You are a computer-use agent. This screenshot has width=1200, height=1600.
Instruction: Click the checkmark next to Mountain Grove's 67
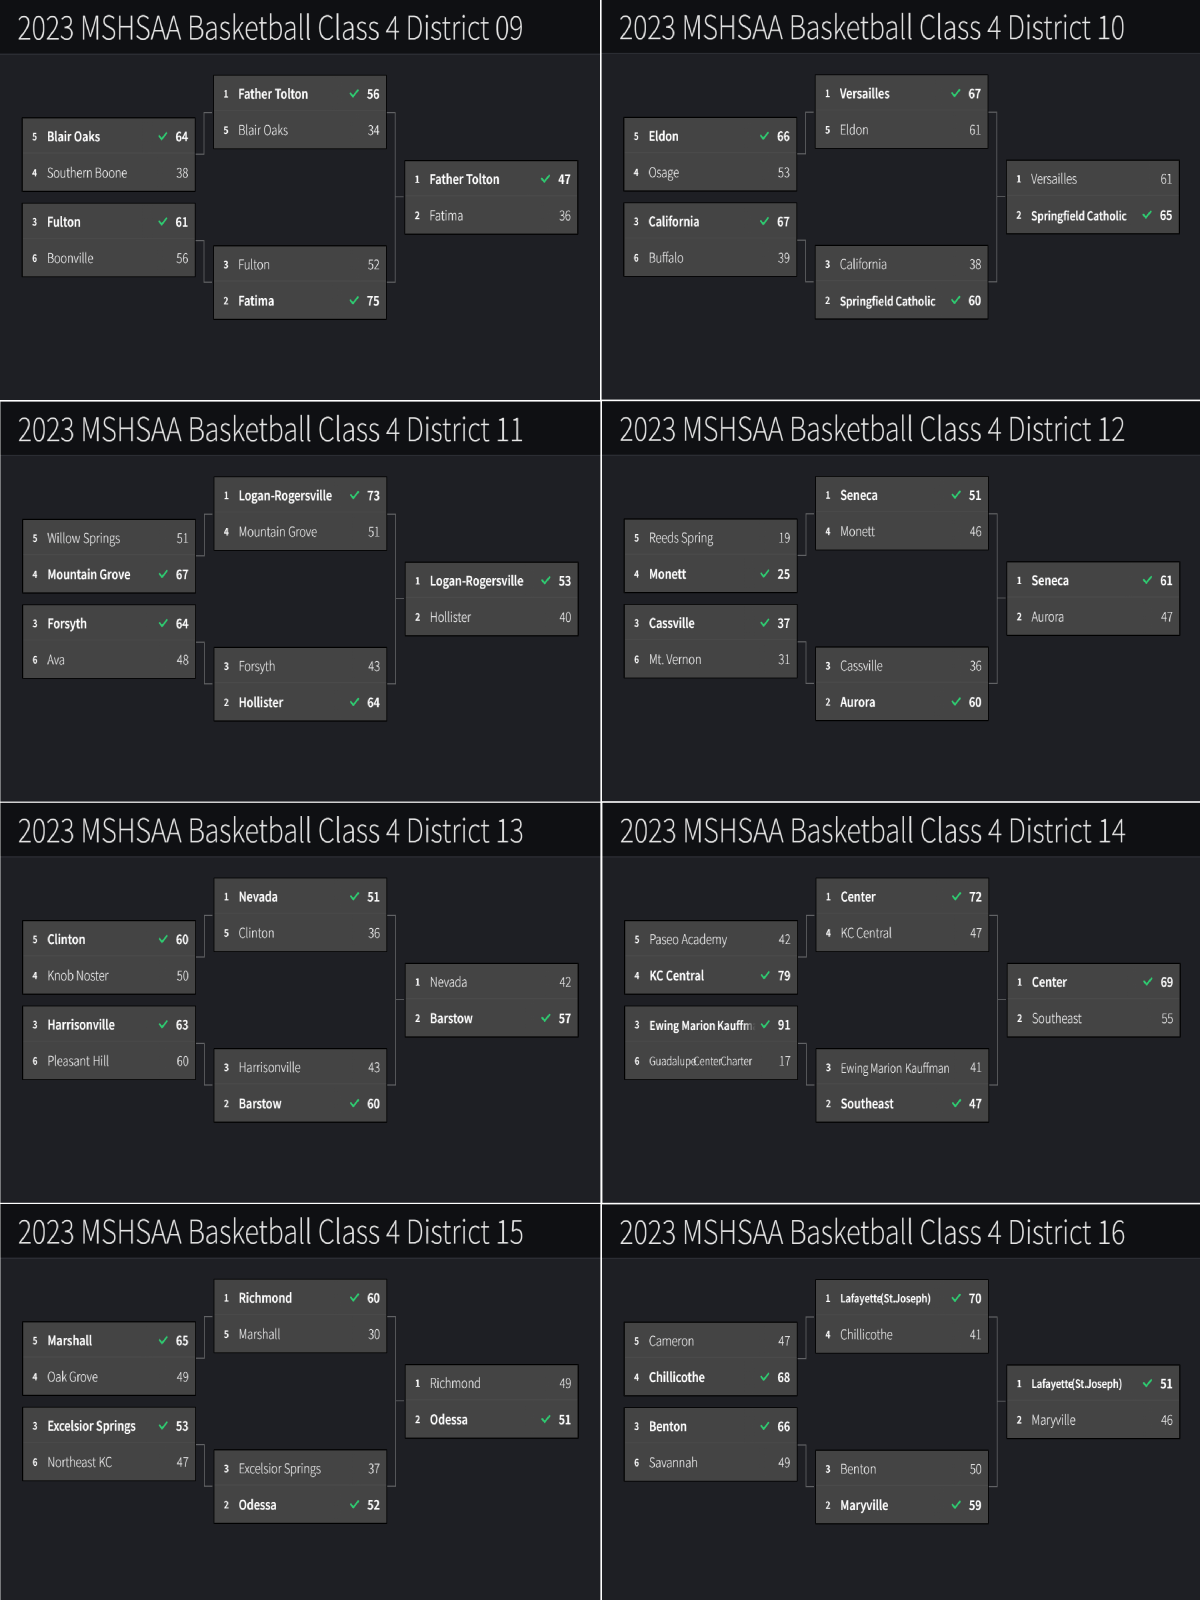(x=163, y=575)
